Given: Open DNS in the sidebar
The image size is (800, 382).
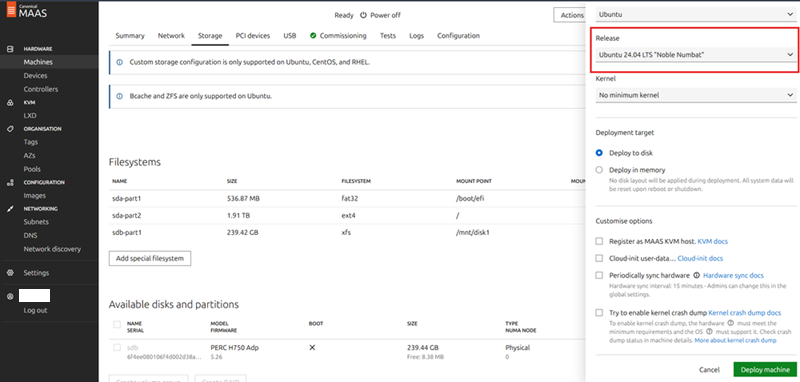Looking at the screenshot, I should tap(30, 236).
